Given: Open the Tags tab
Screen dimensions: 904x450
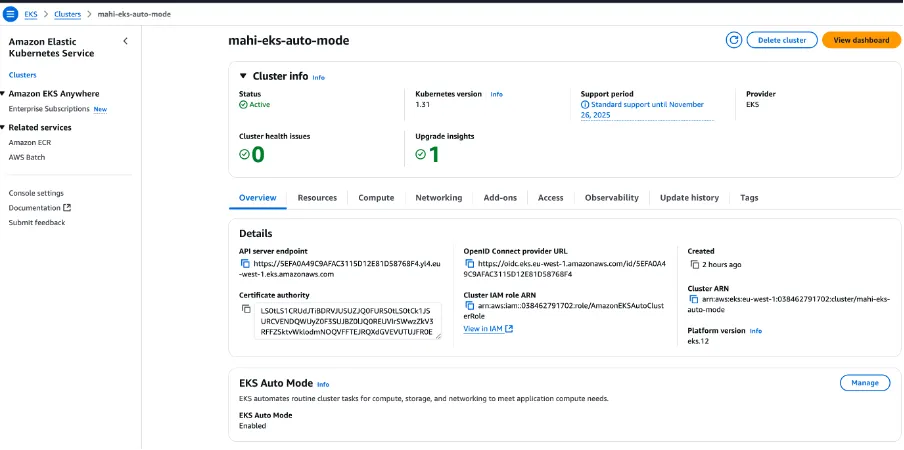Looking at the screenshot, I should click(749, 198).
